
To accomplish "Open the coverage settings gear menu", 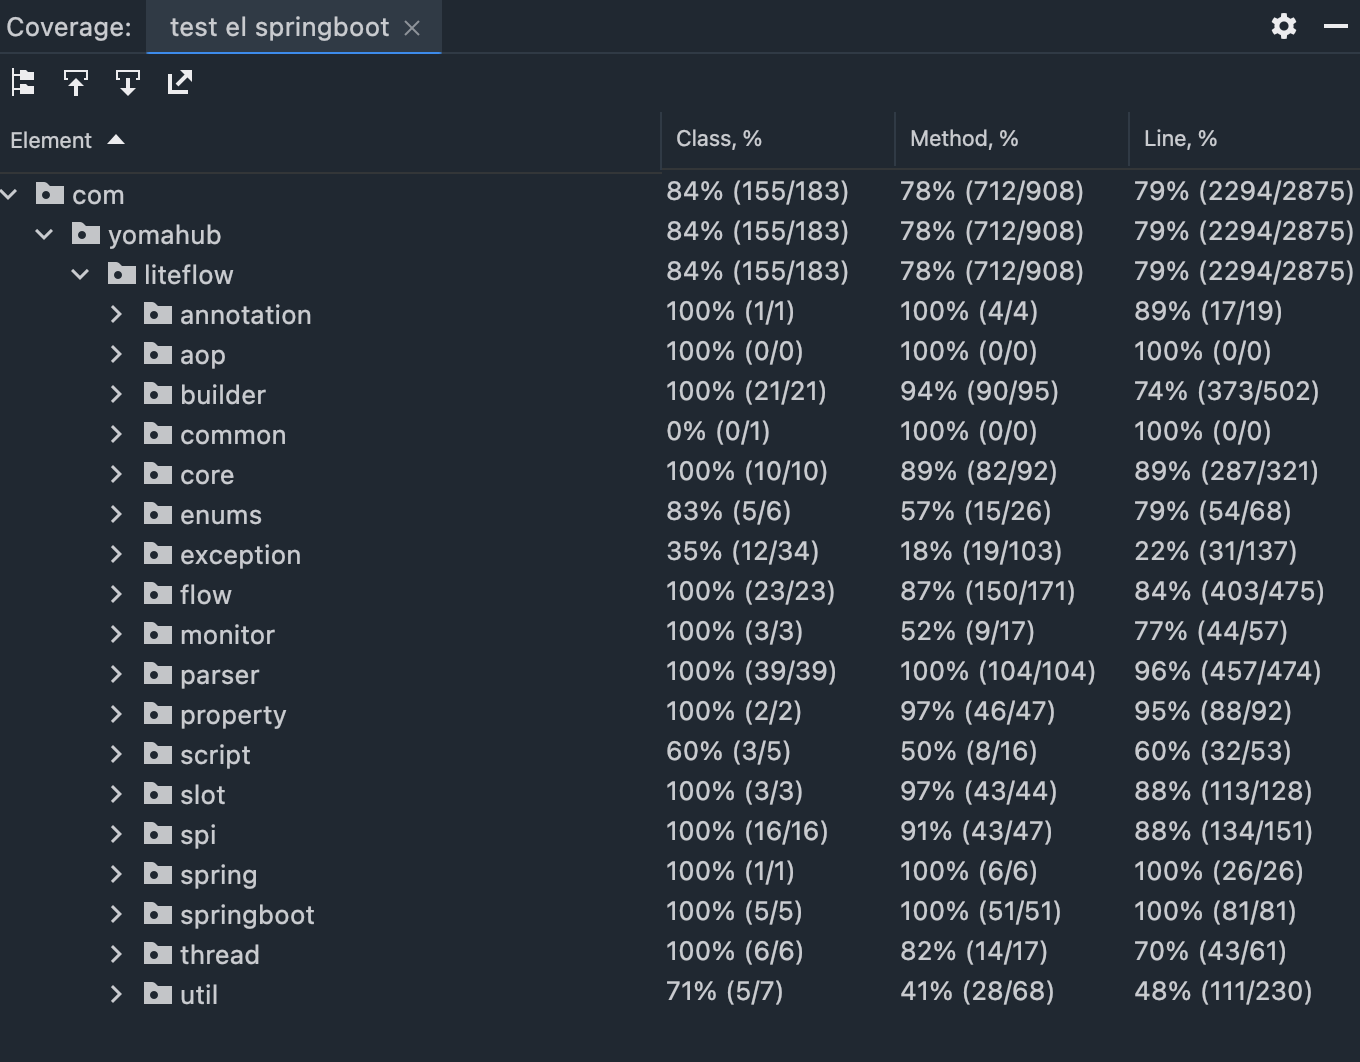I will click(1284, 26).
